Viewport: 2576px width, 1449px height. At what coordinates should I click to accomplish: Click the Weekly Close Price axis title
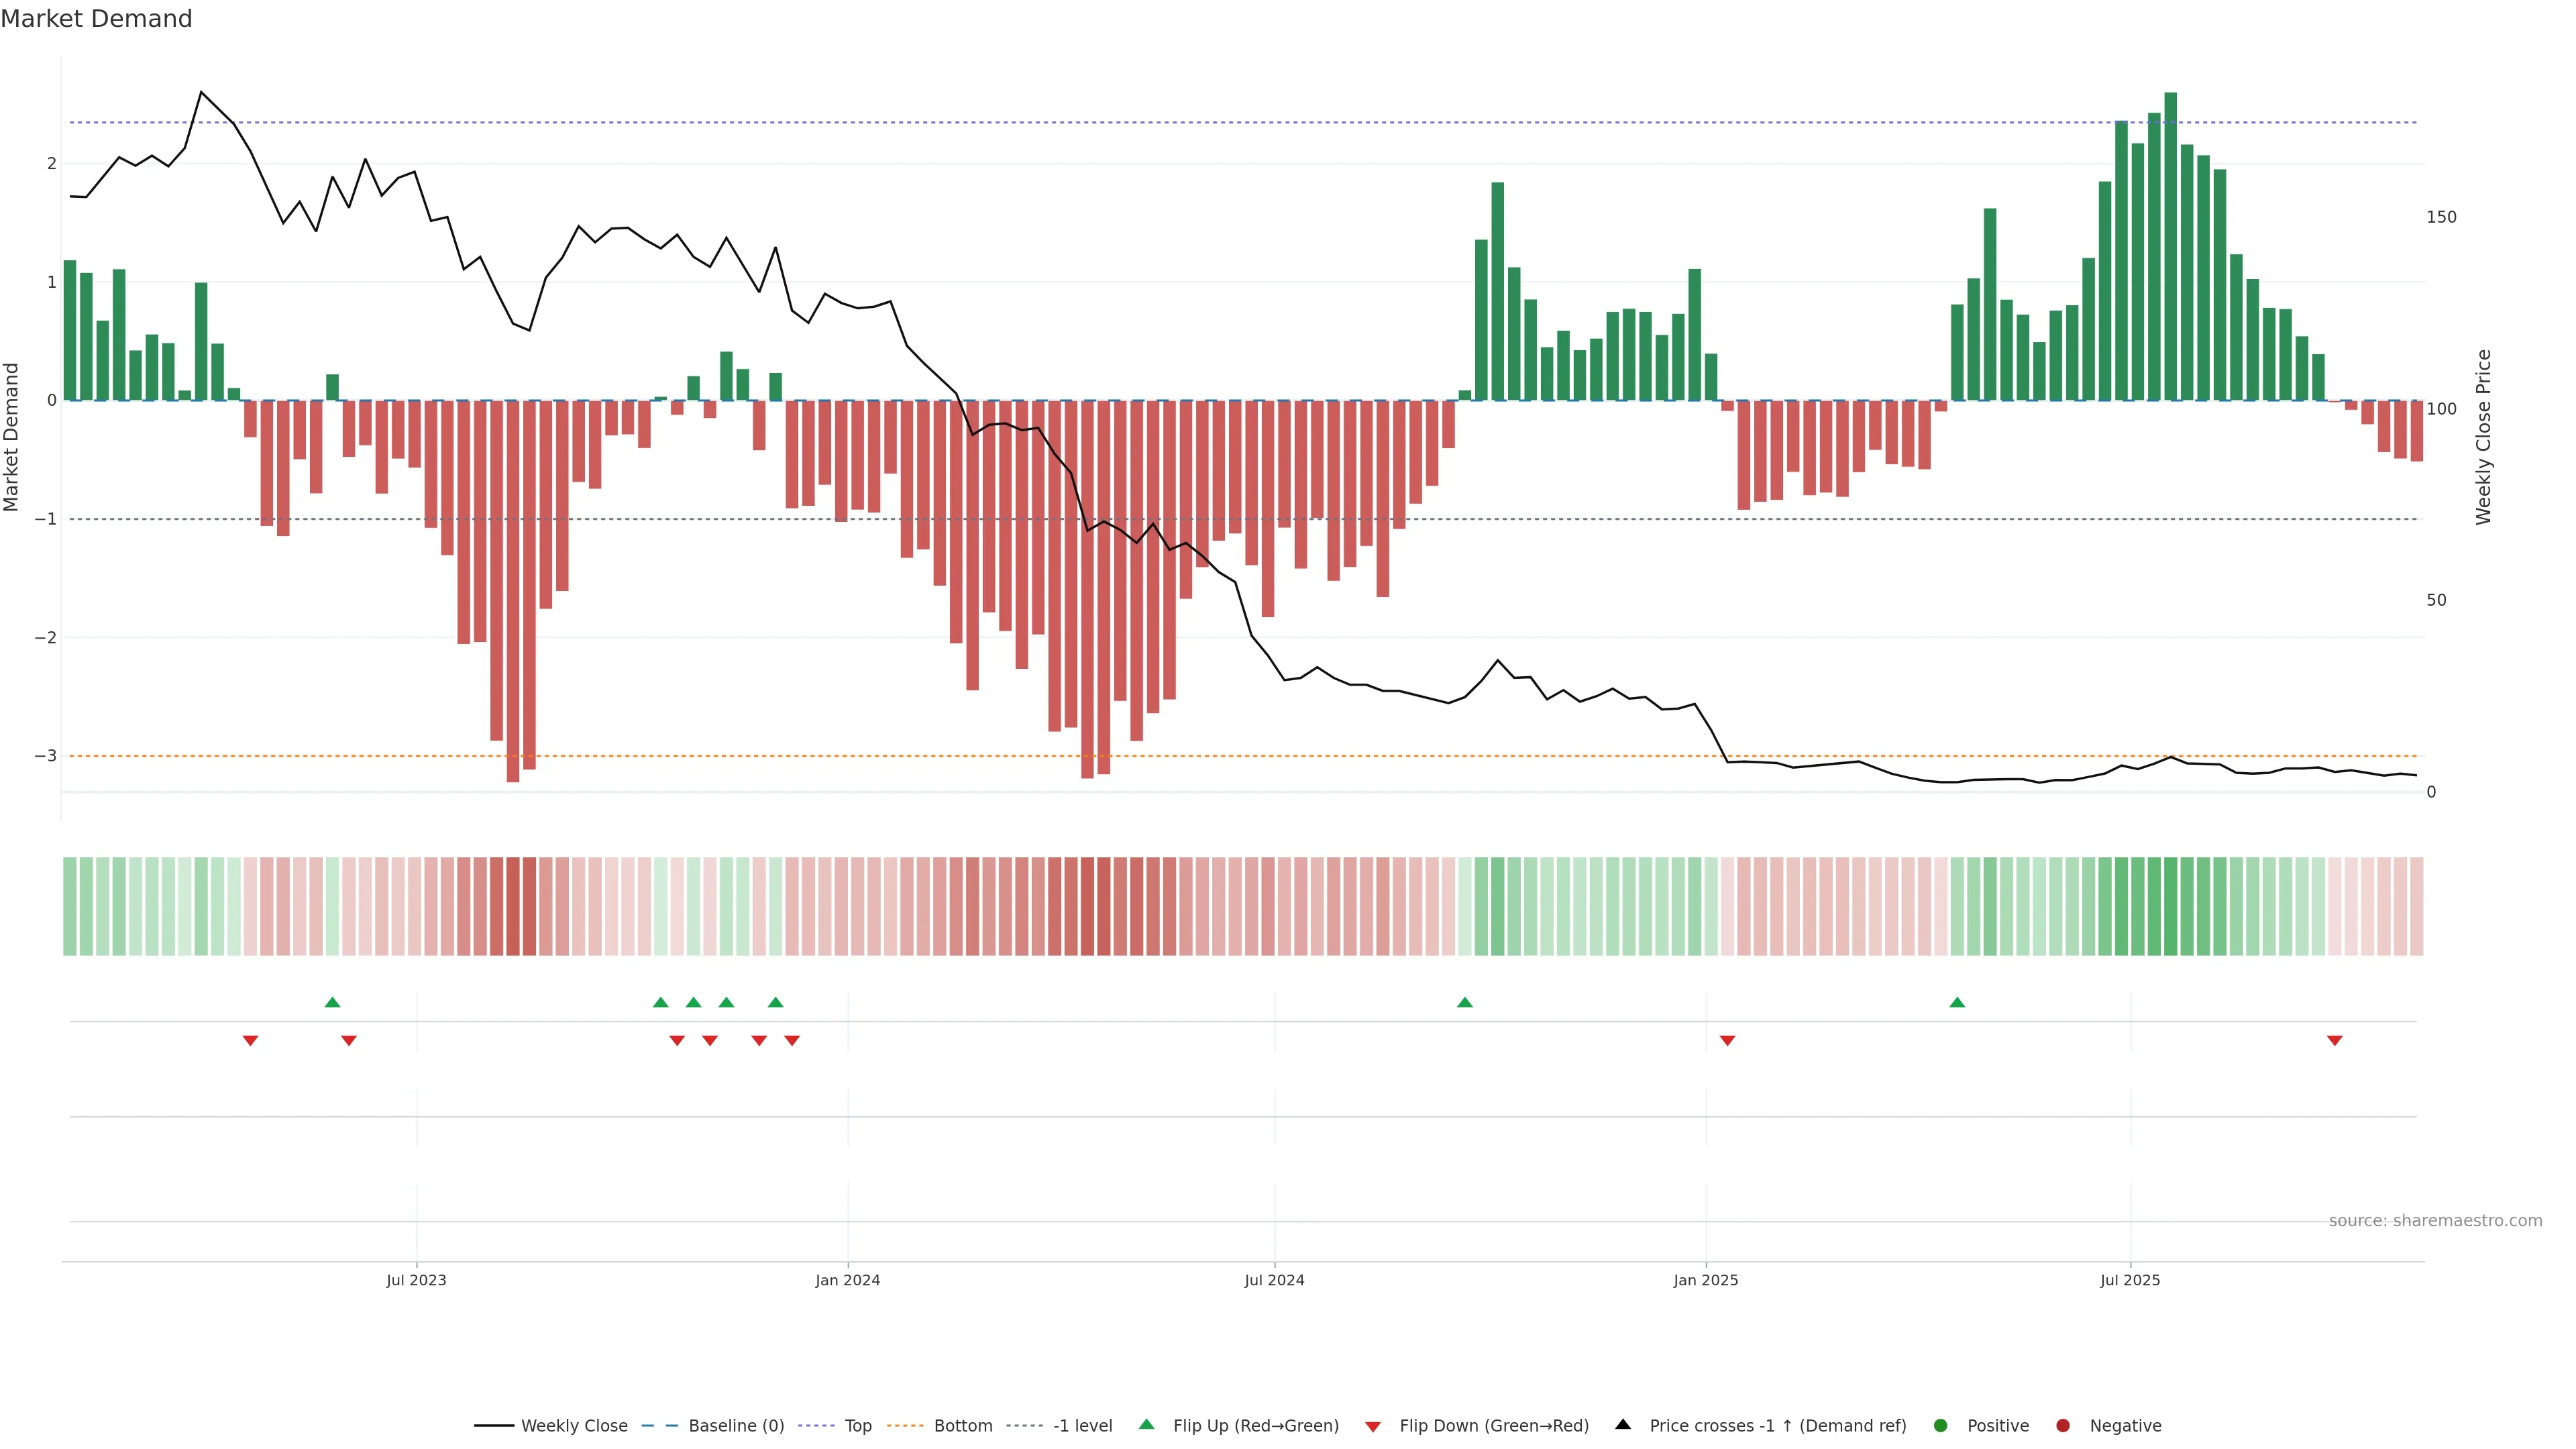point(2484,437)
